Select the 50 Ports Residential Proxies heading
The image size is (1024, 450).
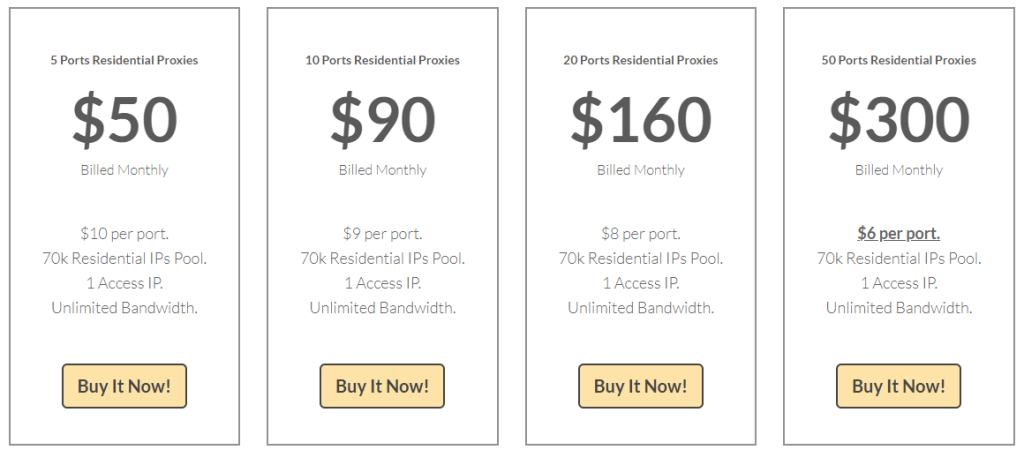(x=898, y=60)
